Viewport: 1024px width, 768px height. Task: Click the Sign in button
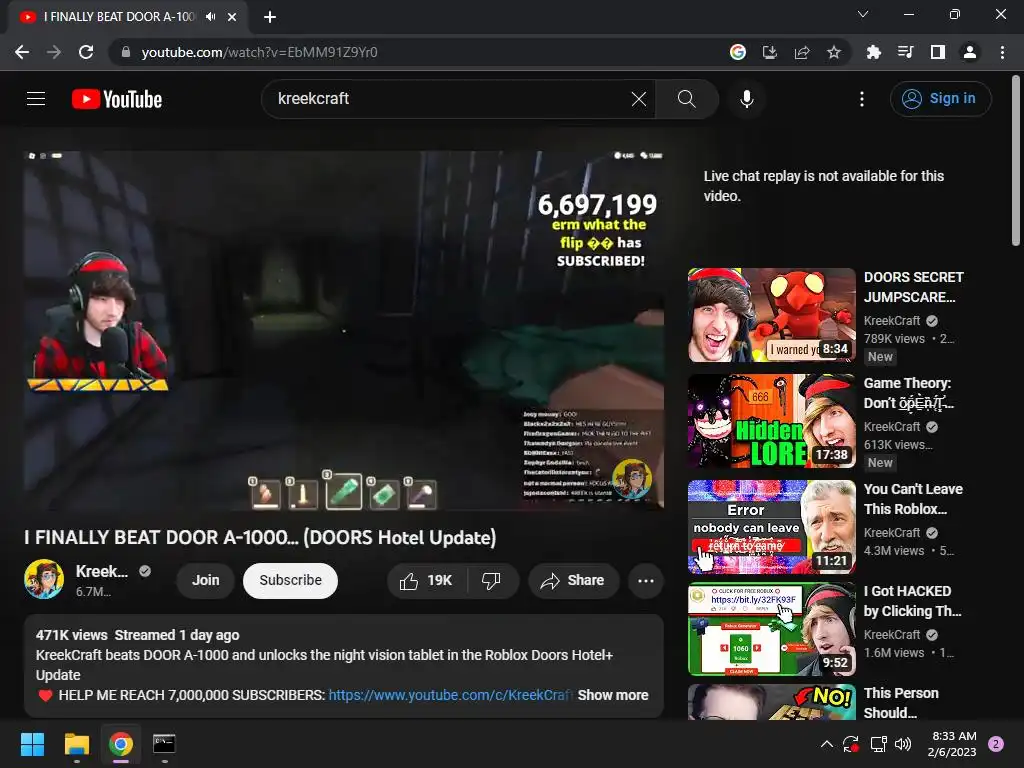pos(940,99)
